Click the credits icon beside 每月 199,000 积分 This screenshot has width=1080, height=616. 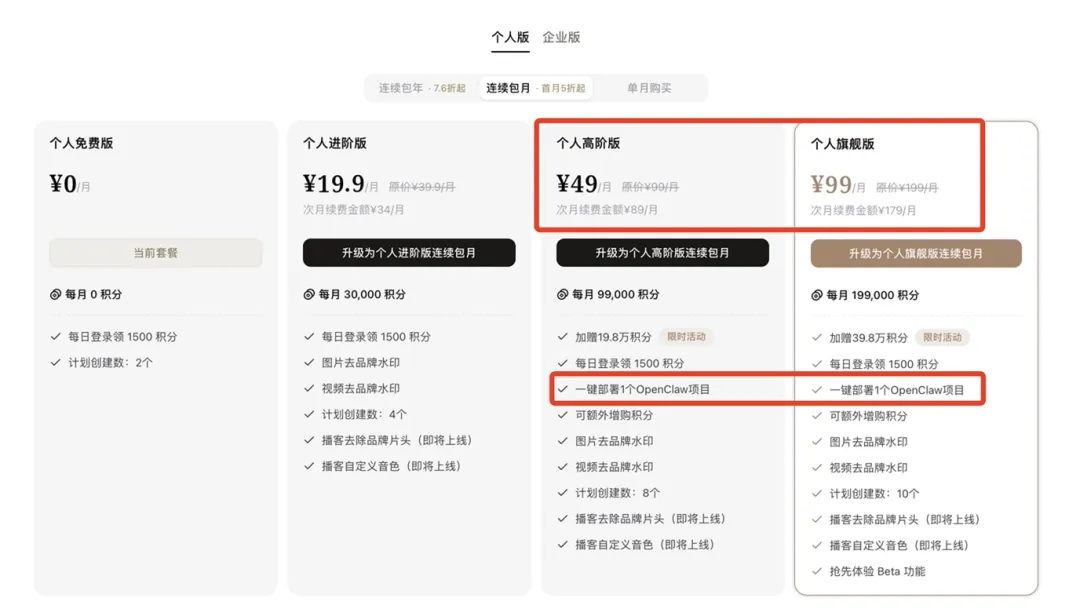(x=817, y=296)
